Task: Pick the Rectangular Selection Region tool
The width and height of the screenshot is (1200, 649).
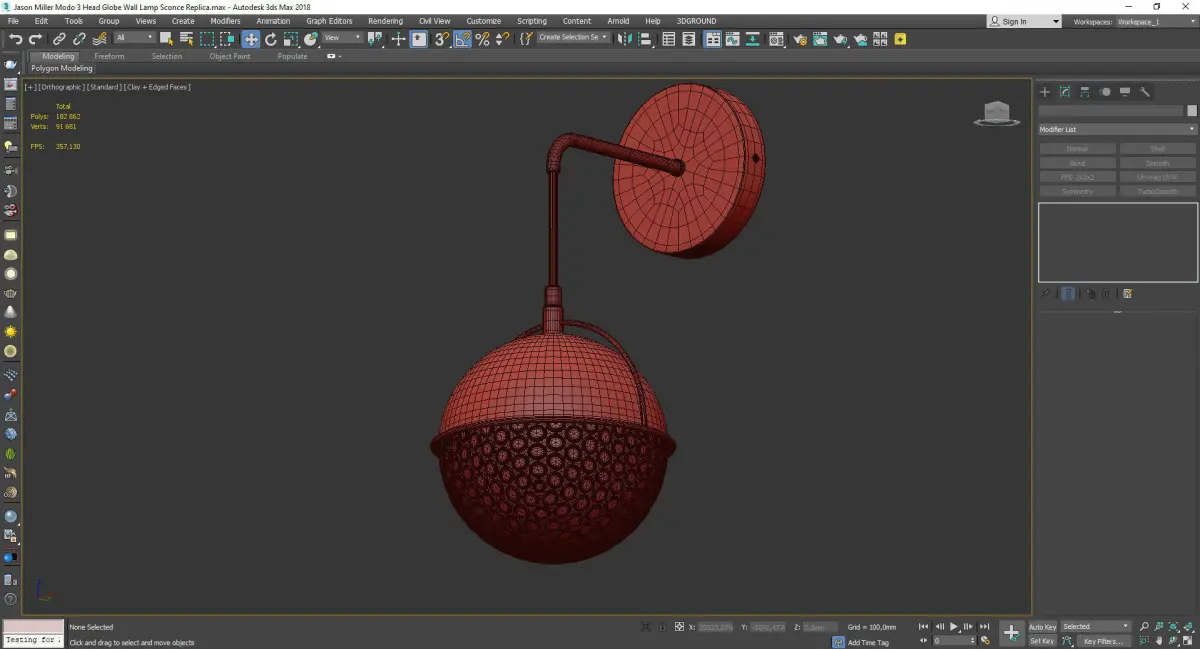Action: tap(207, 39)
